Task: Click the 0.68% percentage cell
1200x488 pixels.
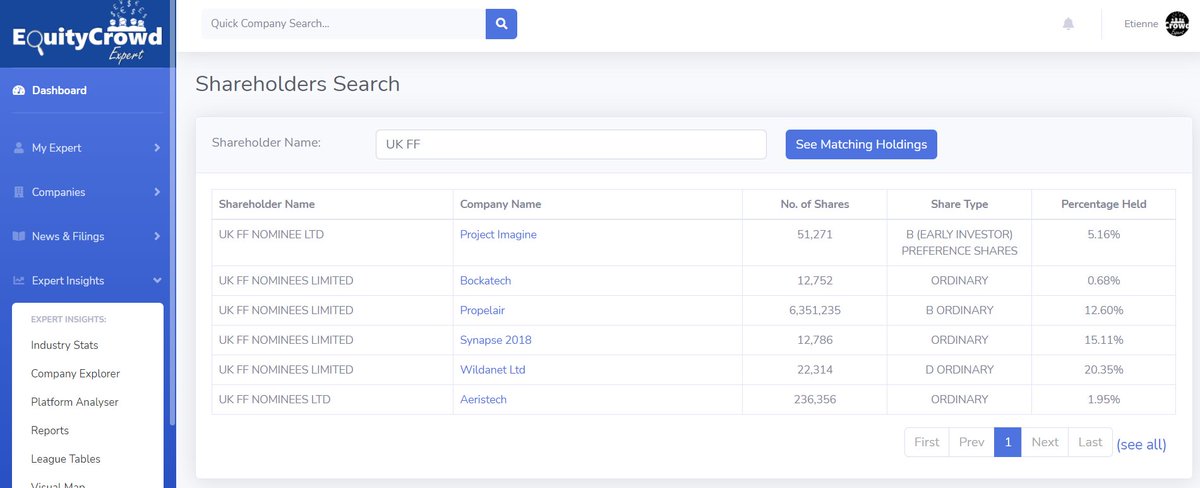Action: click(x=1104, y=280)
